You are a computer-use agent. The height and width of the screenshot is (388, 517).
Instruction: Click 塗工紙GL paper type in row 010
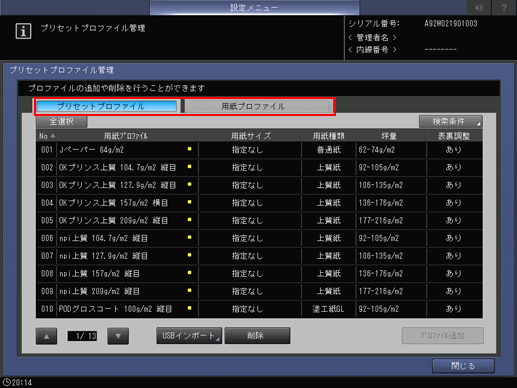click(x=329, y=309)
